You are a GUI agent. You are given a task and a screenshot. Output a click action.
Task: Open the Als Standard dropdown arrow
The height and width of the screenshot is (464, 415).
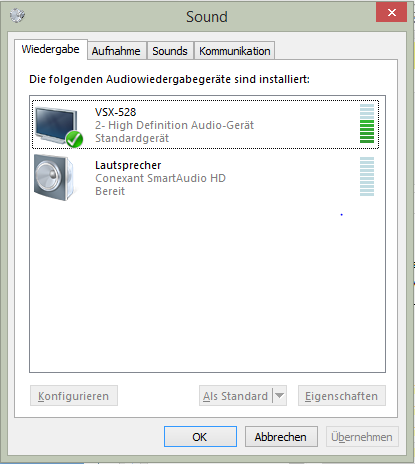(280, 396)
